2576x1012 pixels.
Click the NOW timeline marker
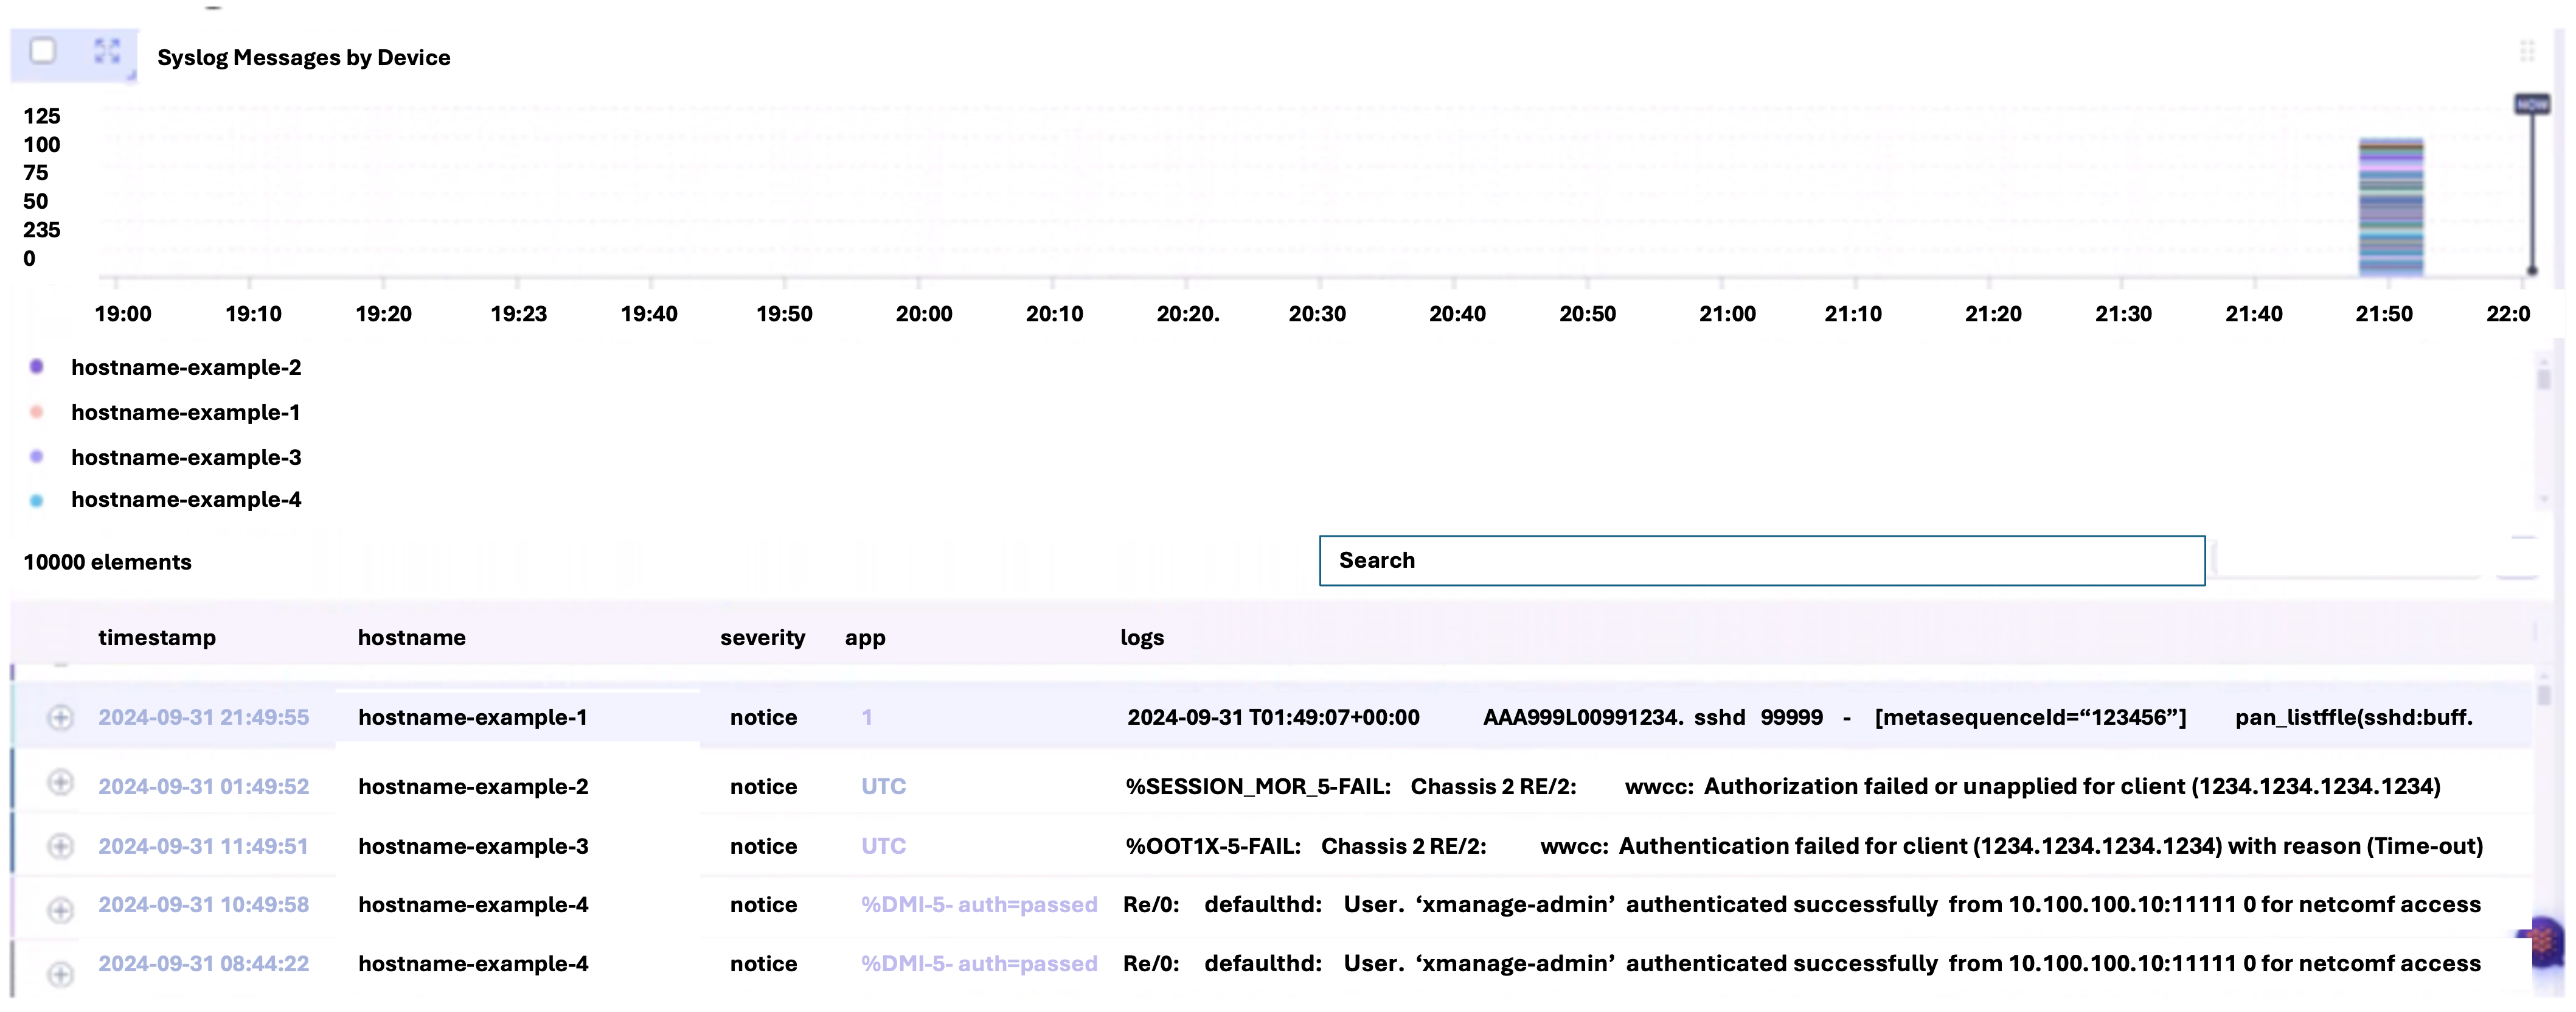point(2531,105)
